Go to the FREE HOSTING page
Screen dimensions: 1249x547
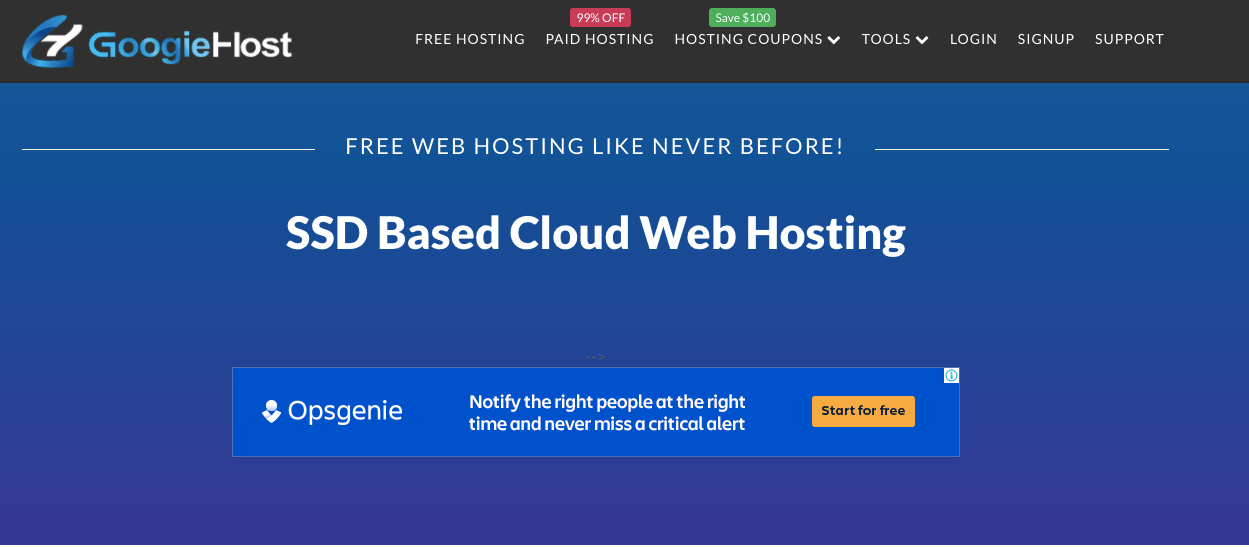[x=470, y=39]
